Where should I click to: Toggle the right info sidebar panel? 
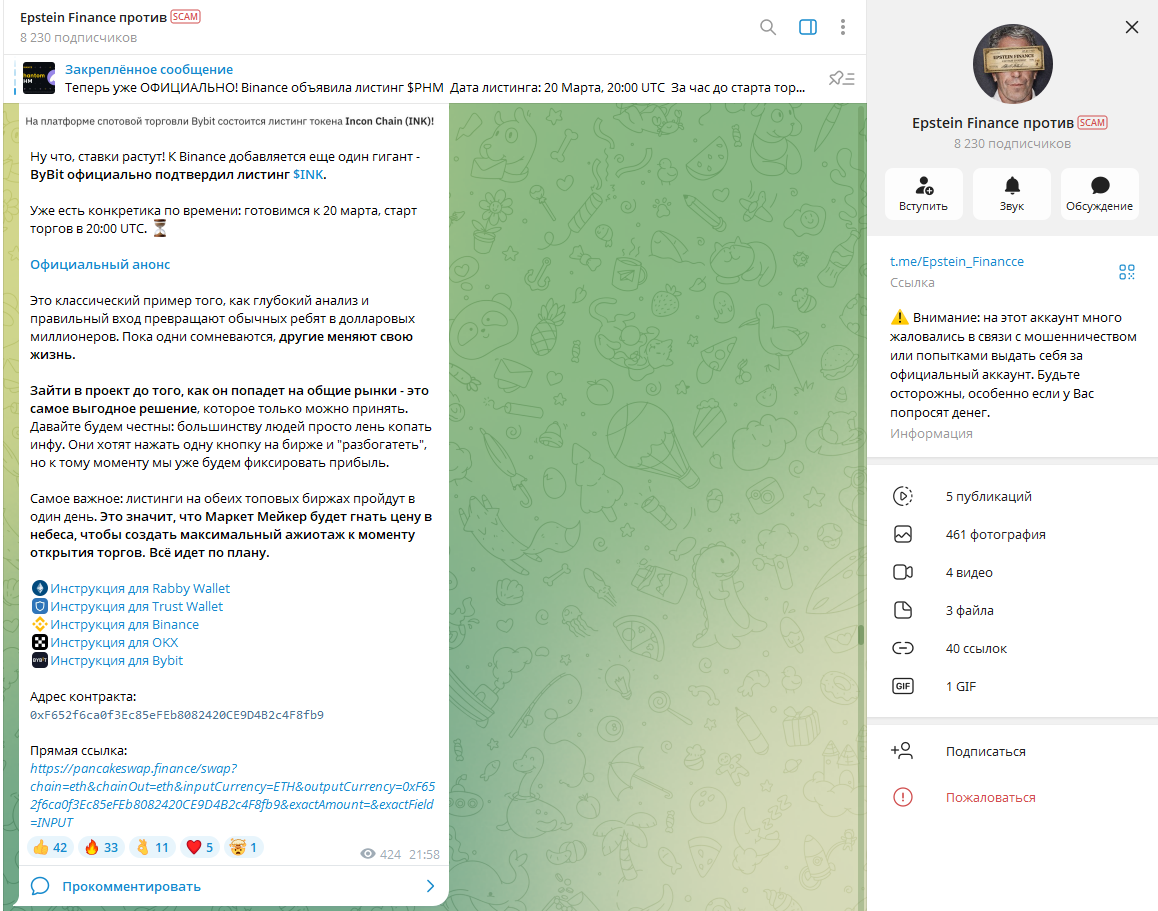[x=808, y=27]
